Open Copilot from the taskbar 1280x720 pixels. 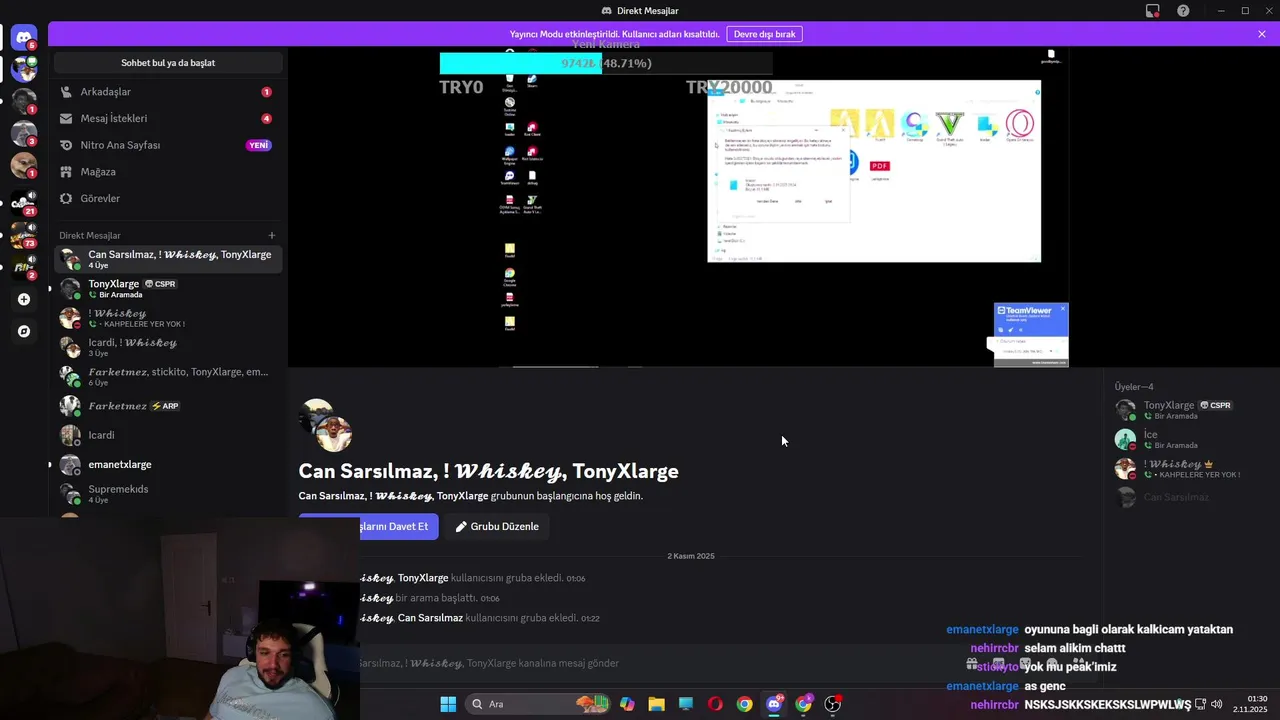coord(627,704)
